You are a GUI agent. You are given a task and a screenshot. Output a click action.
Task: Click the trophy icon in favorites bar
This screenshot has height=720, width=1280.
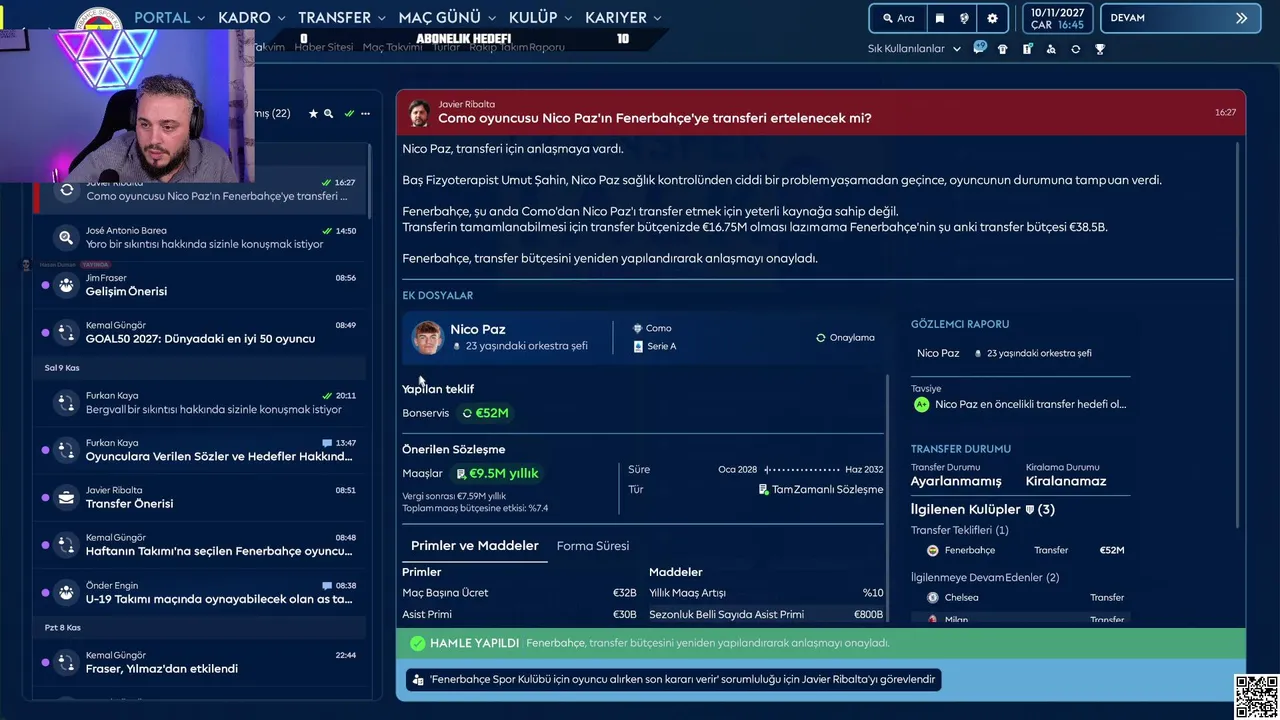[1100, 49]
